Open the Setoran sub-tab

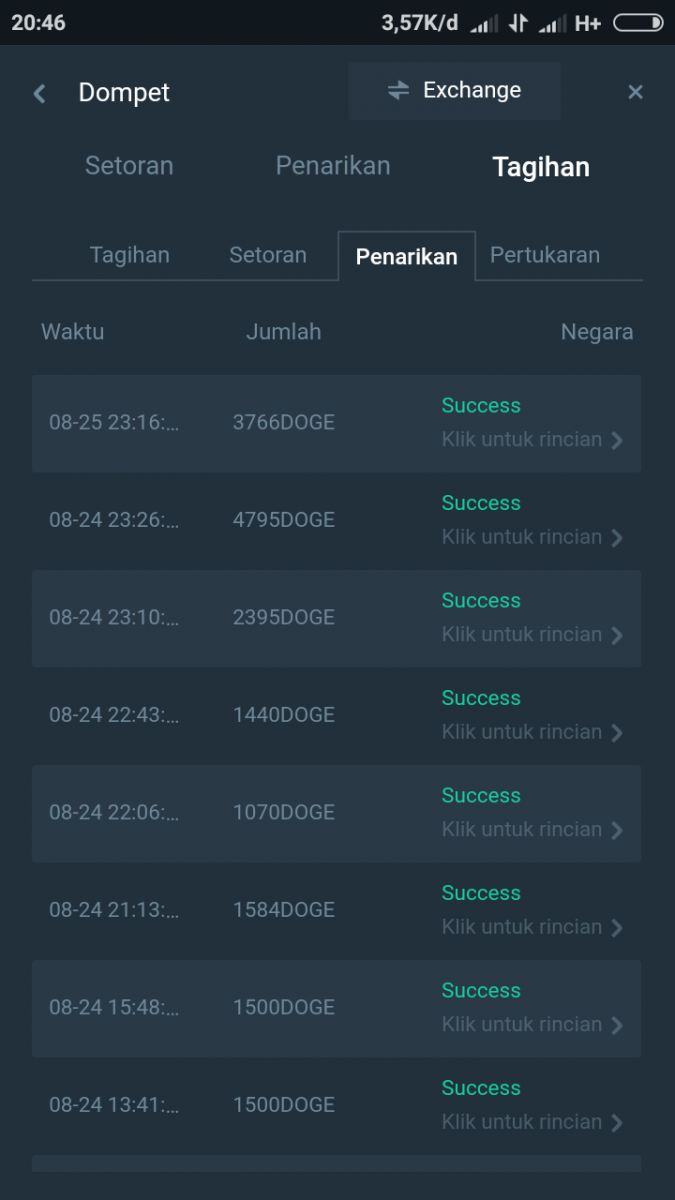[268, 255]
